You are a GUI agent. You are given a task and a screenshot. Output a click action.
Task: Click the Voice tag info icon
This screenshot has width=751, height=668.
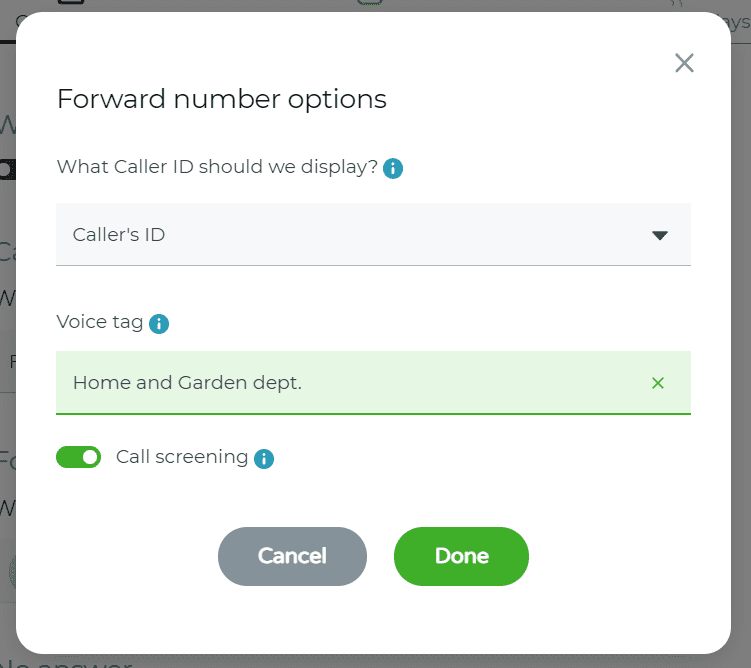(159, 324)
